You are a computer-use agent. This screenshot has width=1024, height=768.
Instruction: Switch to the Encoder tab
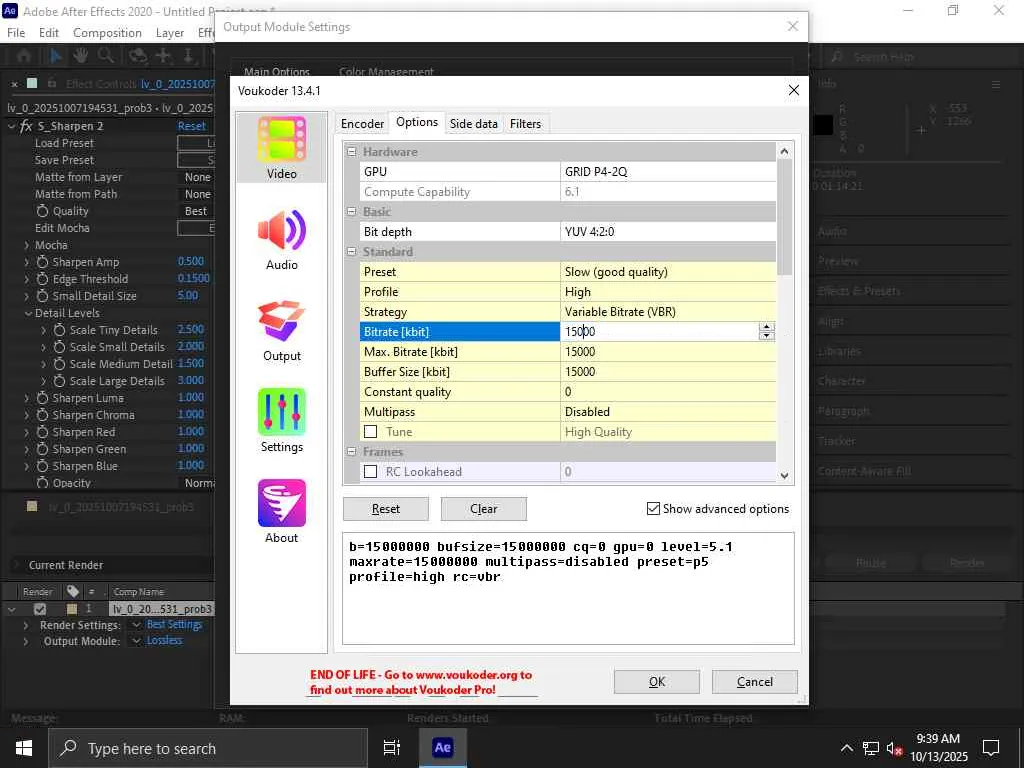pyautogui.click(x=362, y=123)
